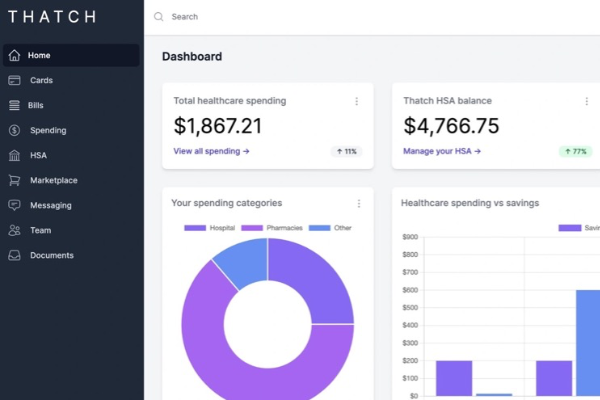Open Thatch HSA balance card options menu

587,101
